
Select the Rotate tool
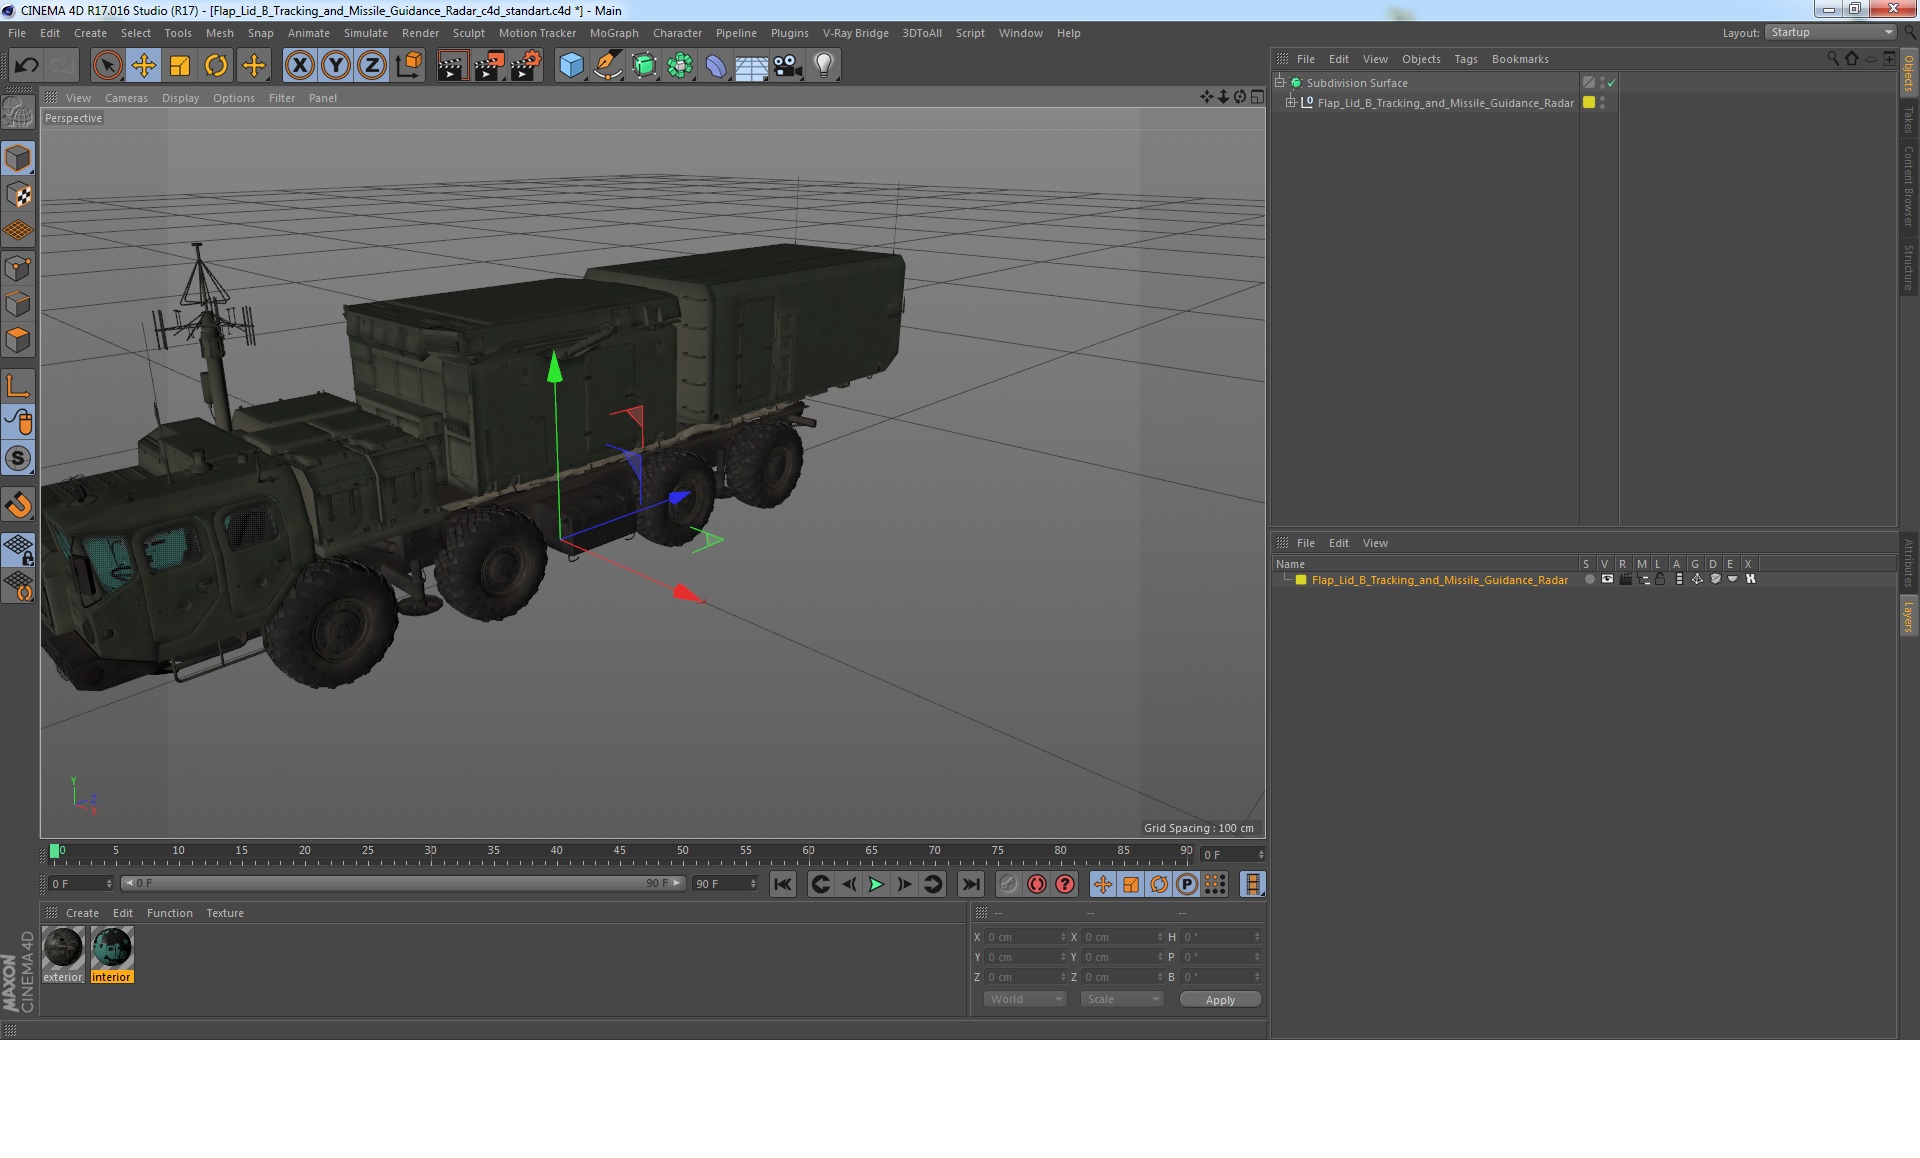216,66
